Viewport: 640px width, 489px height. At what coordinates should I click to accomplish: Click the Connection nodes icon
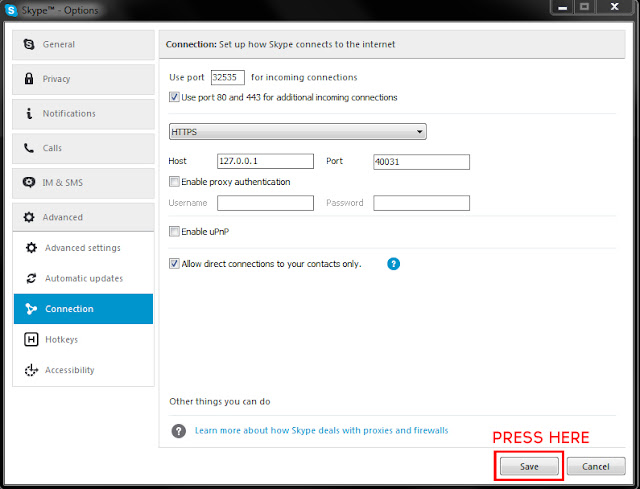31,309
